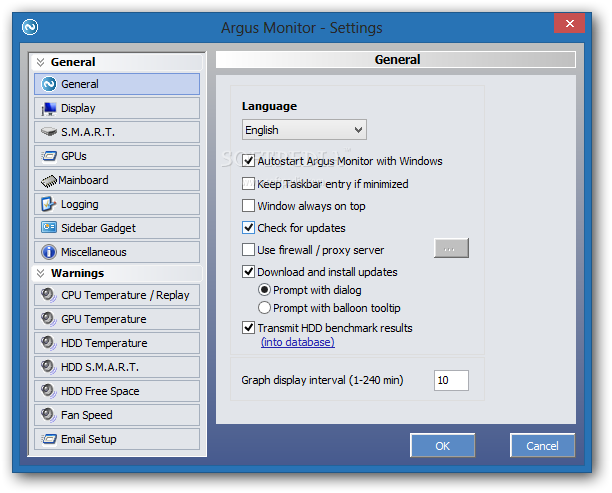Click the Cancel button
The image size is (612, 493).
point(542,445)
